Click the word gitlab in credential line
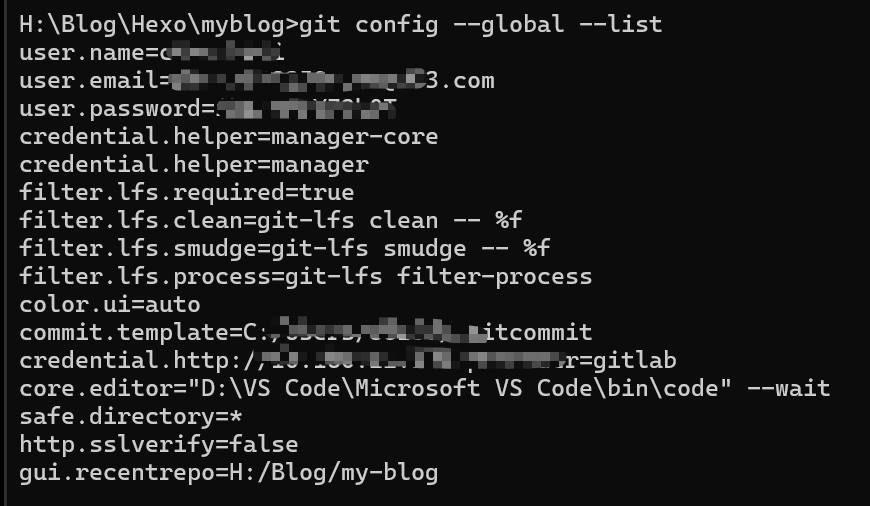Image resolution: width=870 pixels, height=506 pixels. click(x=635, y=360)
